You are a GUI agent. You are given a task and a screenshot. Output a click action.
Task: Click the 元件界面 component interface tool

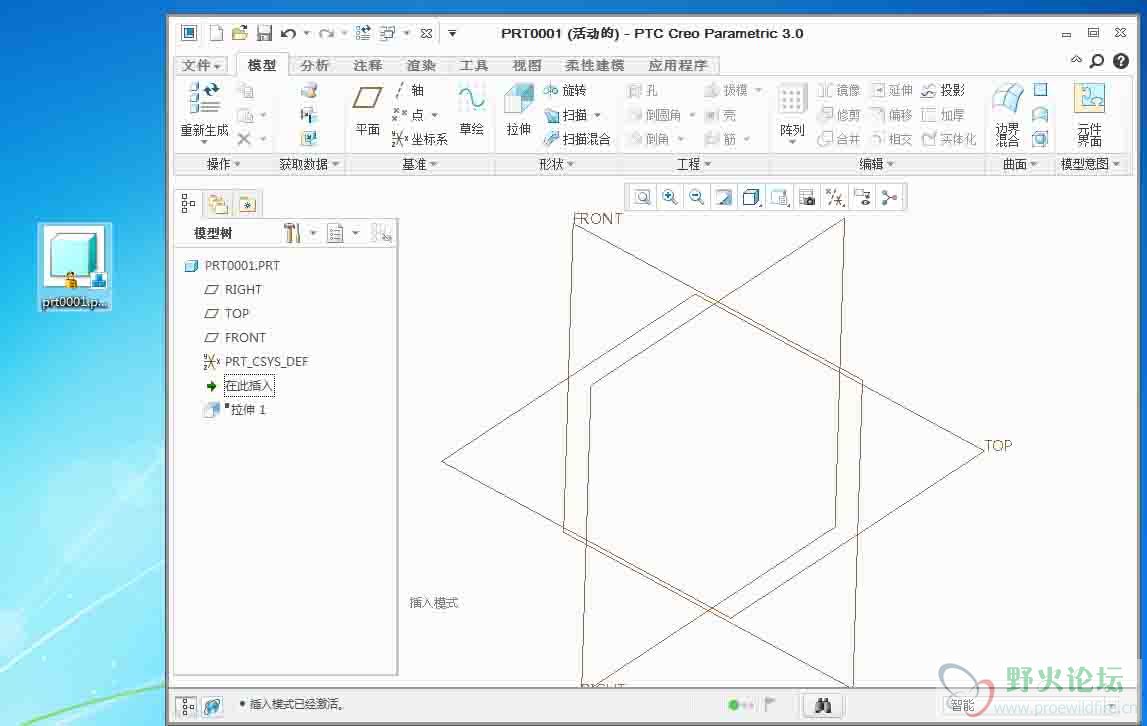point(1089,115)
